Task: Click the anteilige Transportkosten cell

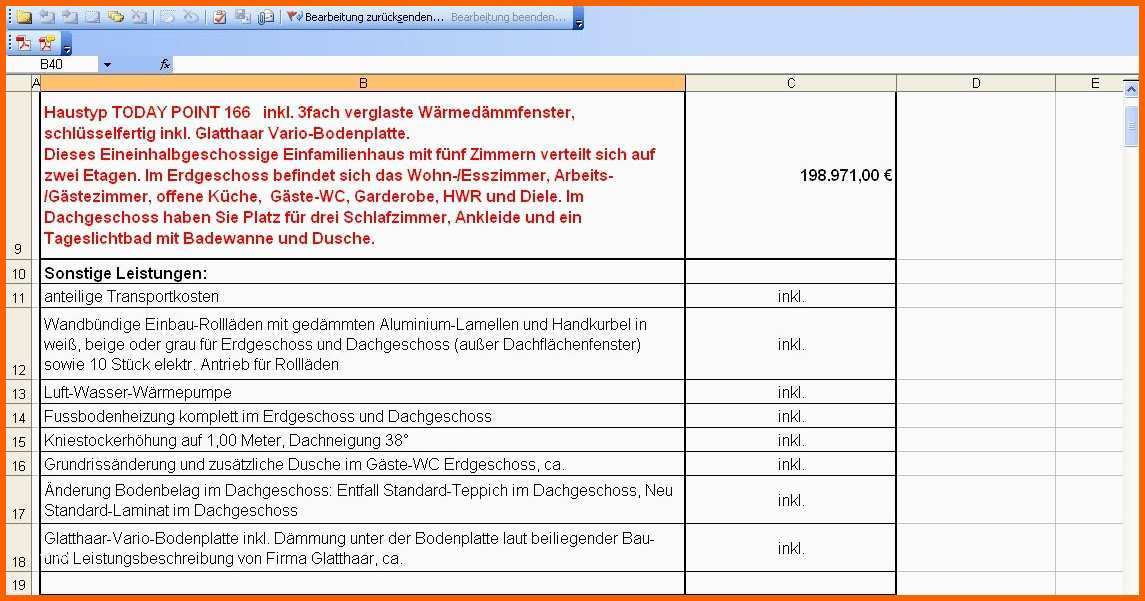Action: coord(363,296)
